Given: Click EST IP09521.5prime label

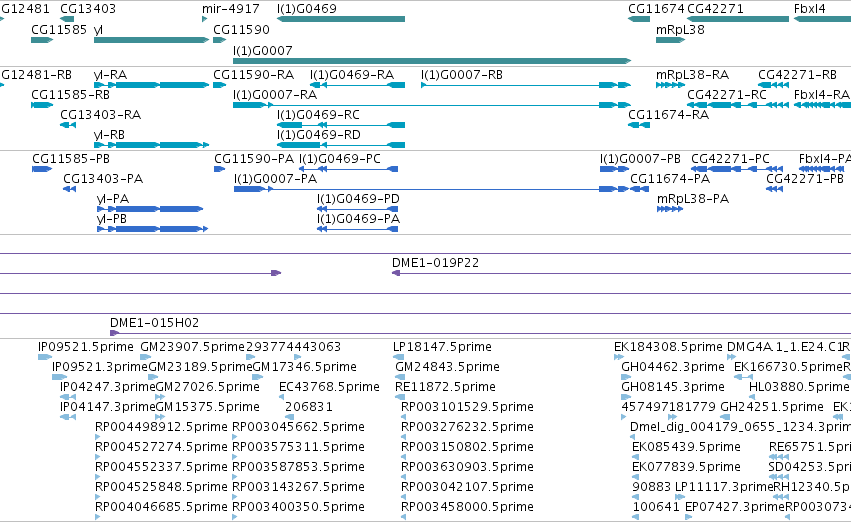Looking at the screenshot, I should (86, 347).
